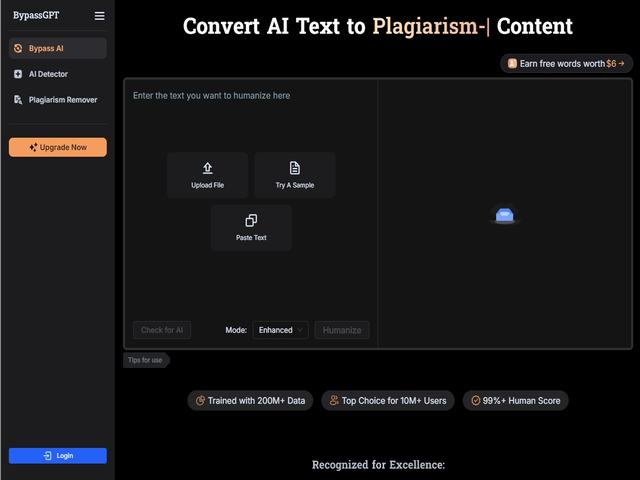Click the gift icon beside Earn free words
This screenshot has width=640, height=480.
point(512,63)
